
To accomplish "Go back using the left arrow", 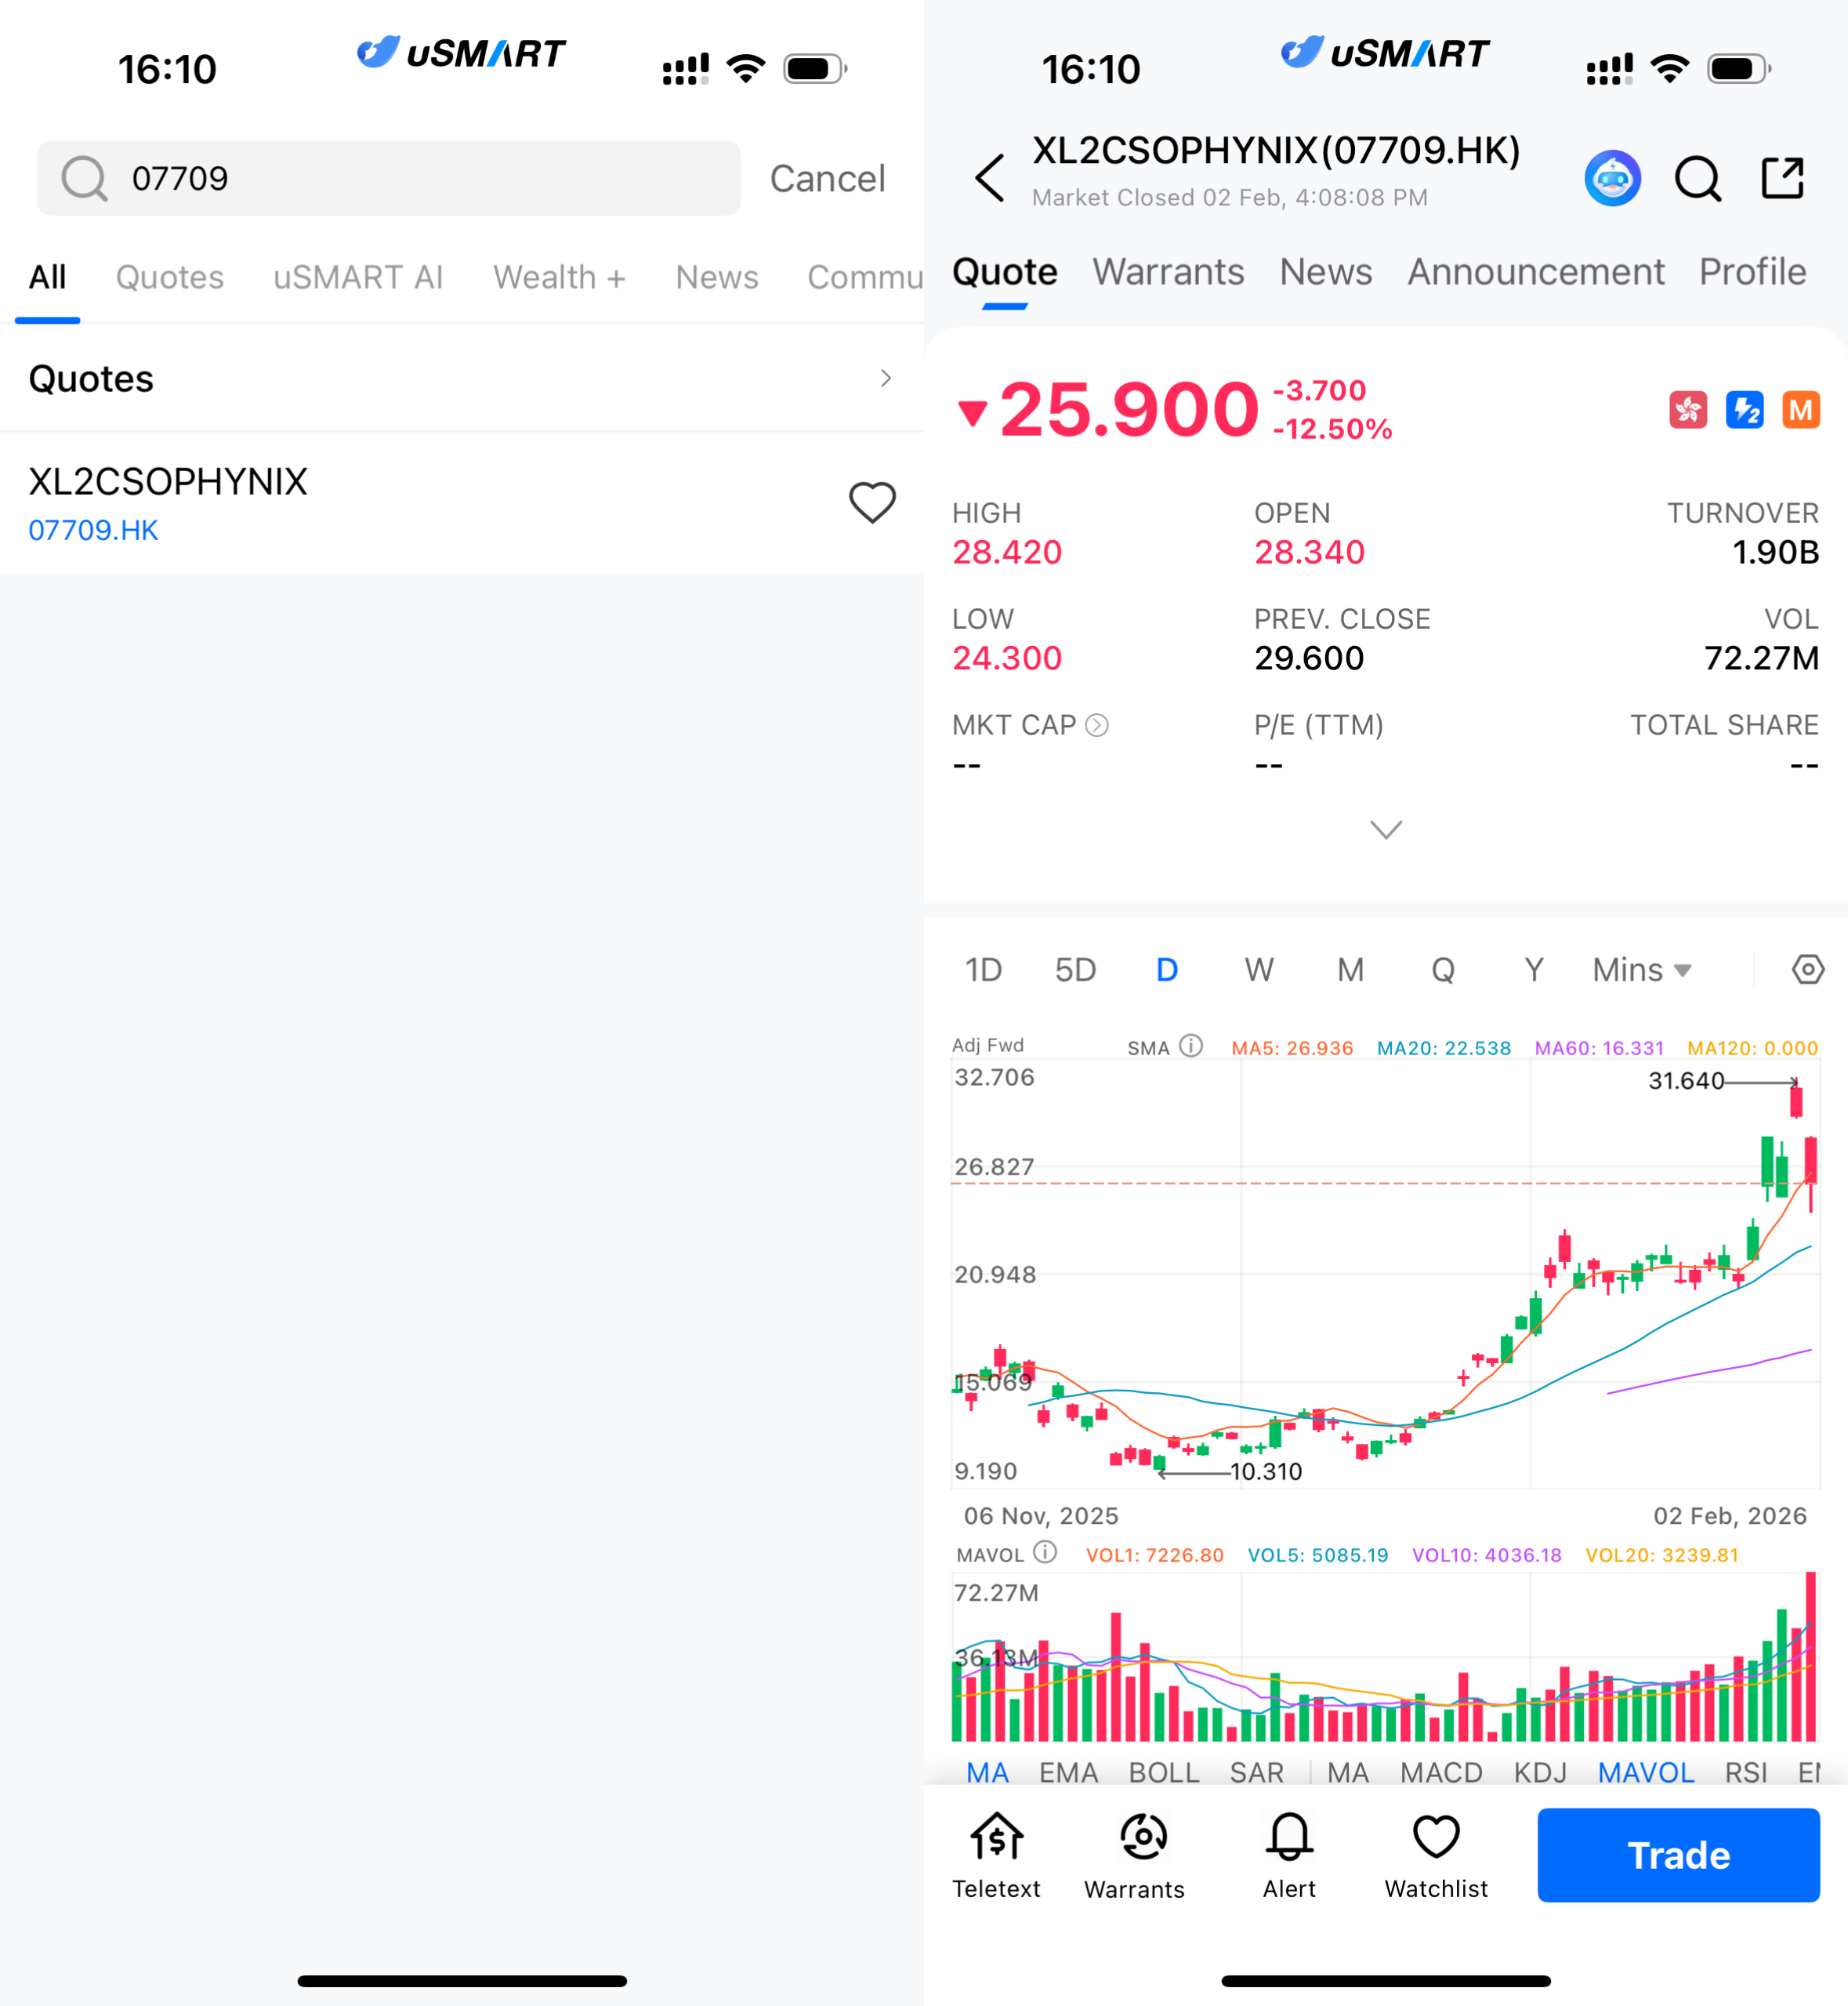I will click(989, 178).
